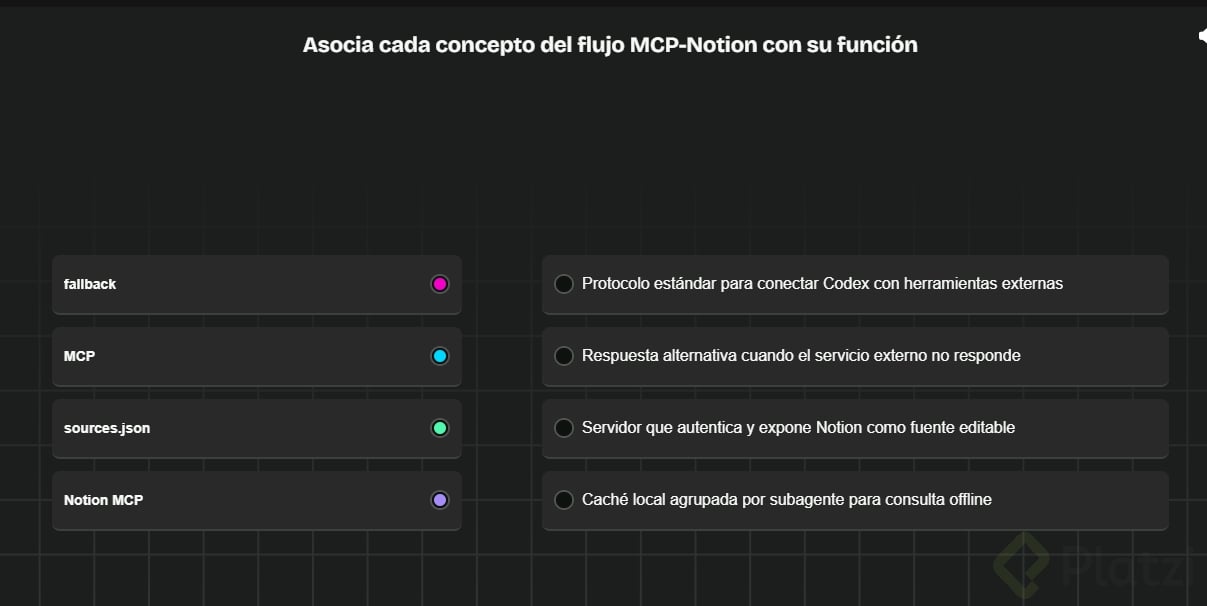Click the MCP concept label
Screen dimensions: 1207x606
pyautogui.click(x=80, y=356)
